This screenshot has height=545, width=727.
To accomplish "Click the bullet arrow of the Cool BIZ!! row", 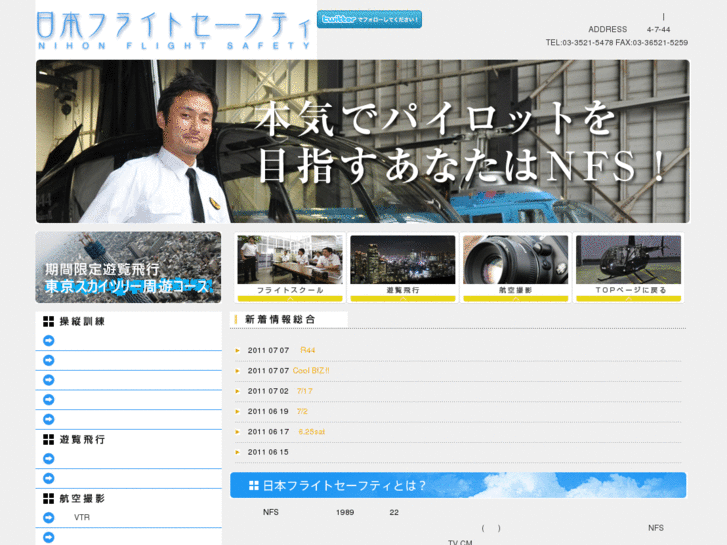I will 237,371.
